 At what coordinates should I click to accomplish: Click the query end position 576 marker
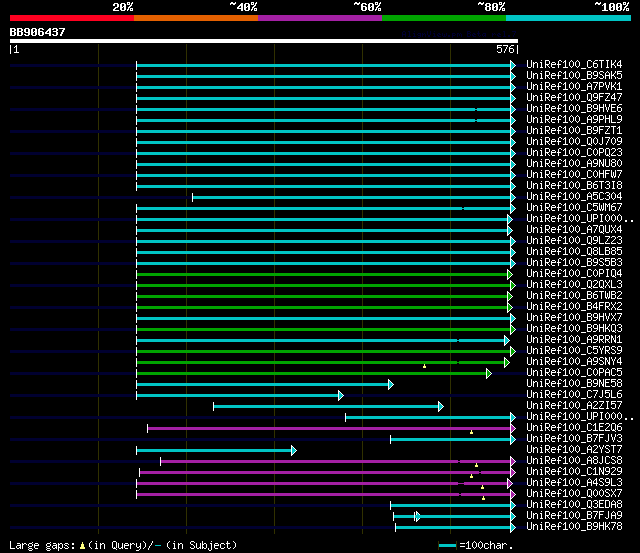coord(507,49)
